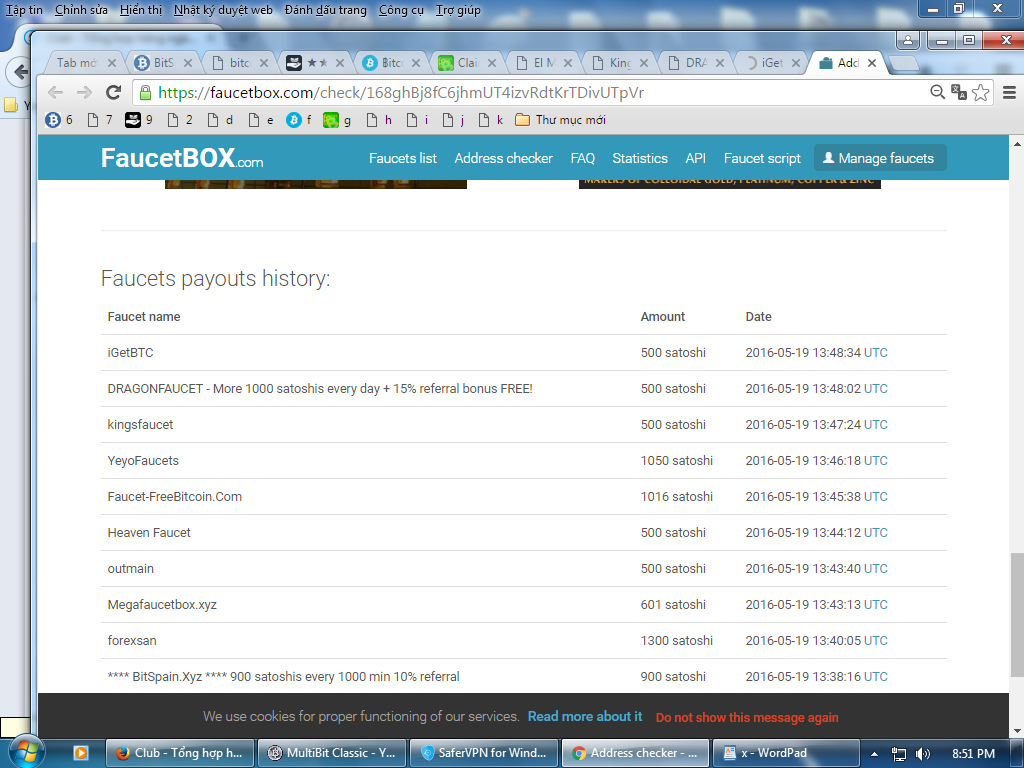Open bookmark labeled d
Viewport: 1024px width, 768px height.
point(220,120)
